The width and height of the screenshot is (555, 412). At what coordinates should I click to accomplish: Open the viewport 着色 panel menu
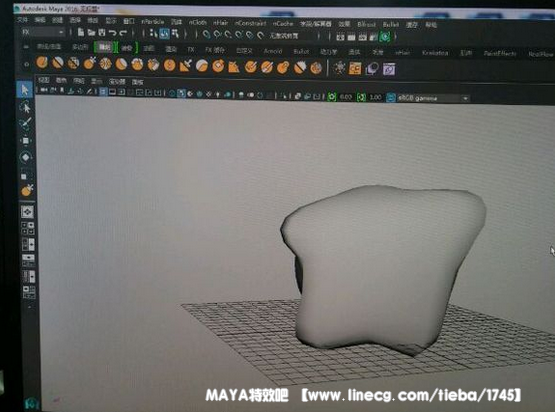pyautogui.click(x=61, y=81)
